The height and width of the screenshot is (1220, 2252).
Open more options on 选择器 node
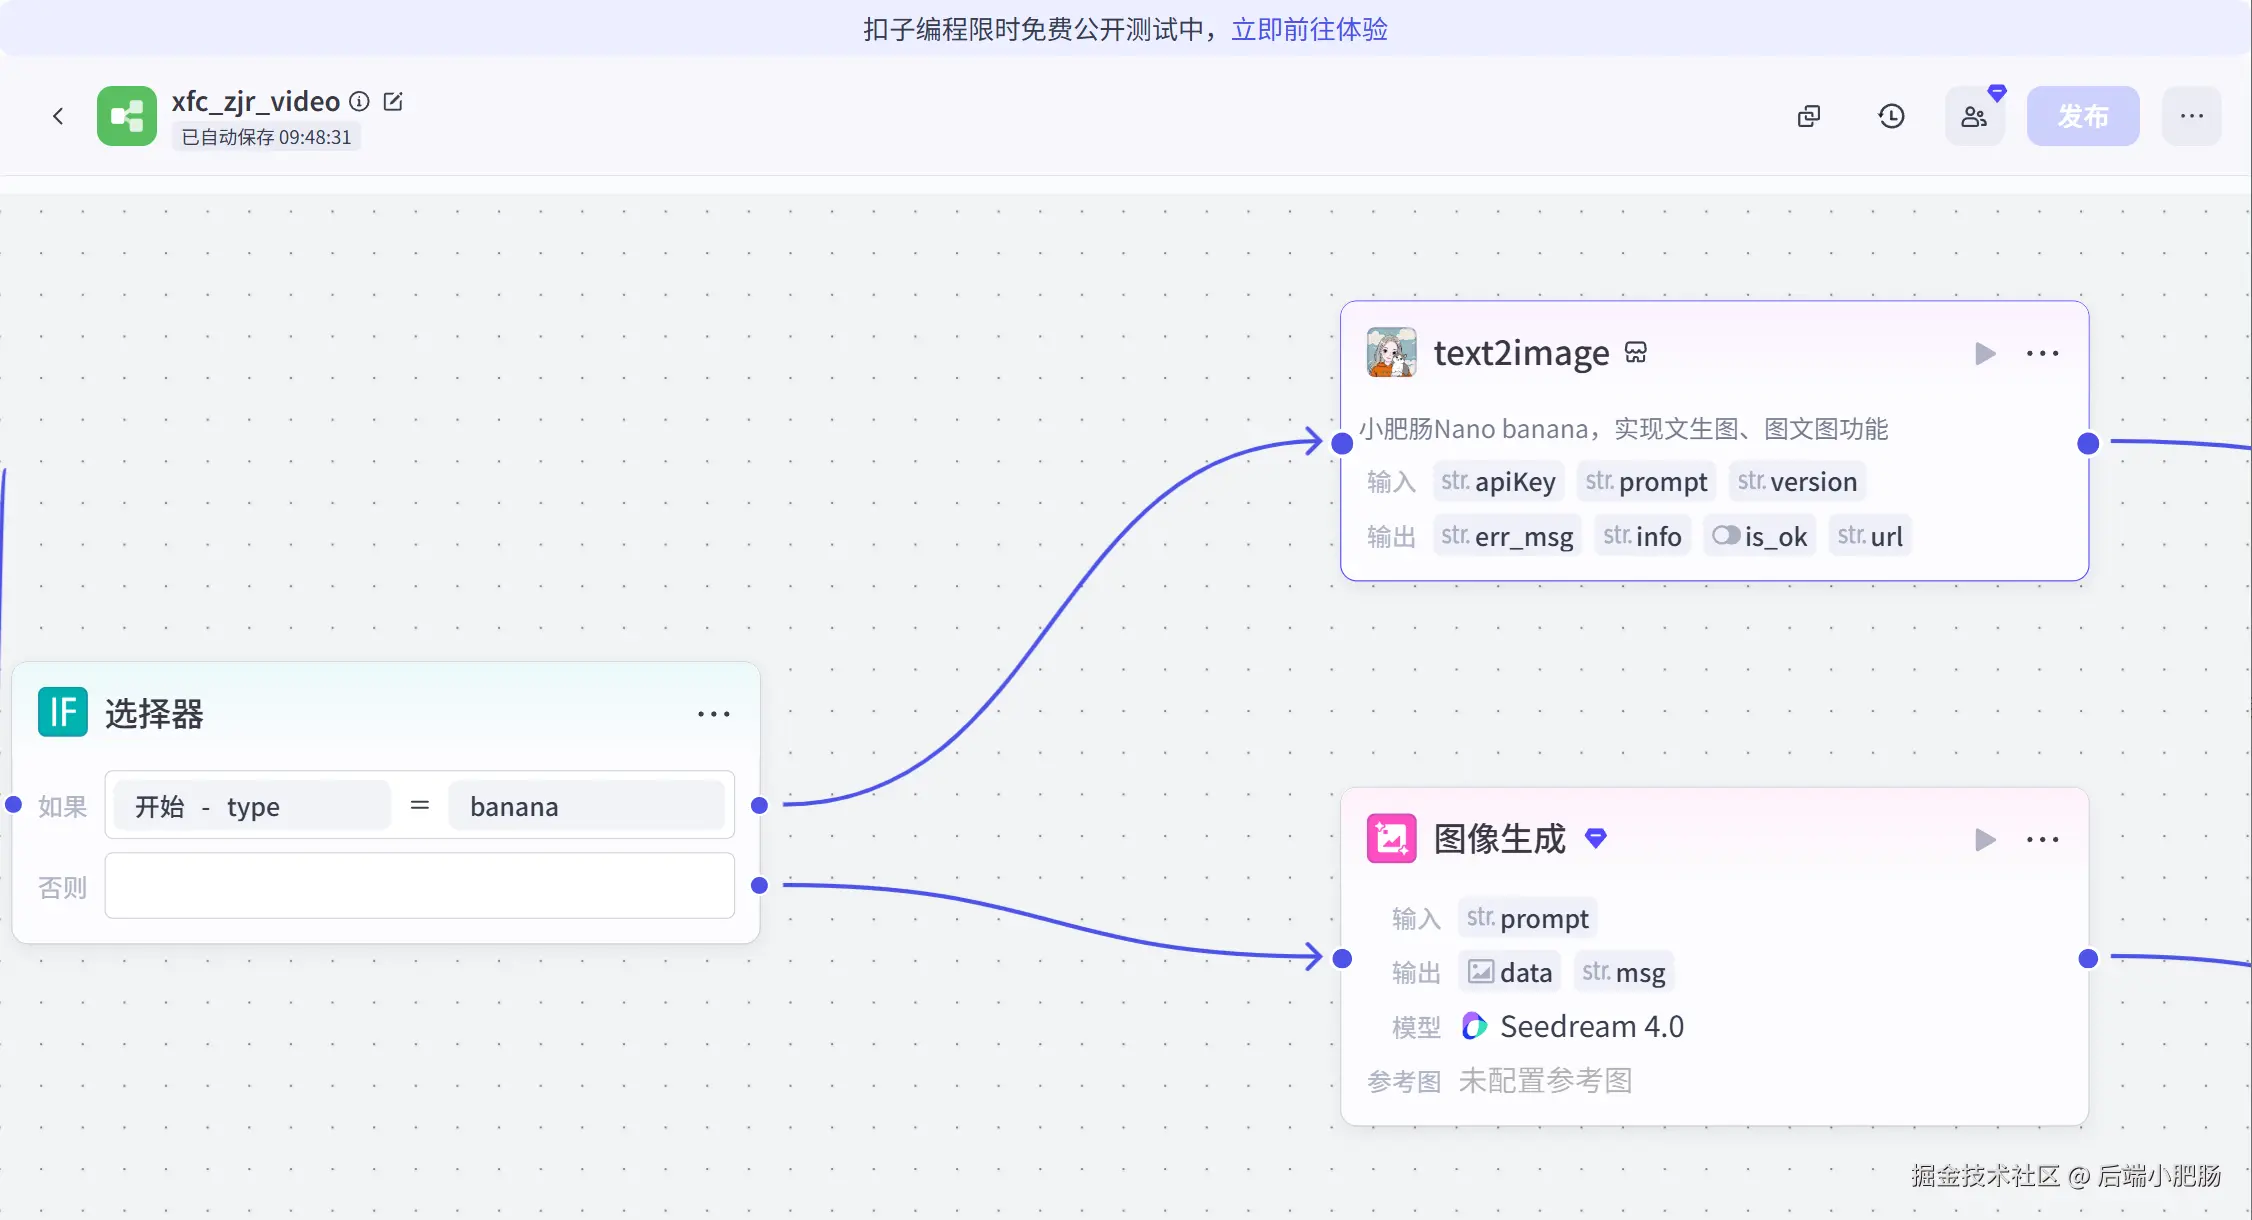click(x=713, y=714)
